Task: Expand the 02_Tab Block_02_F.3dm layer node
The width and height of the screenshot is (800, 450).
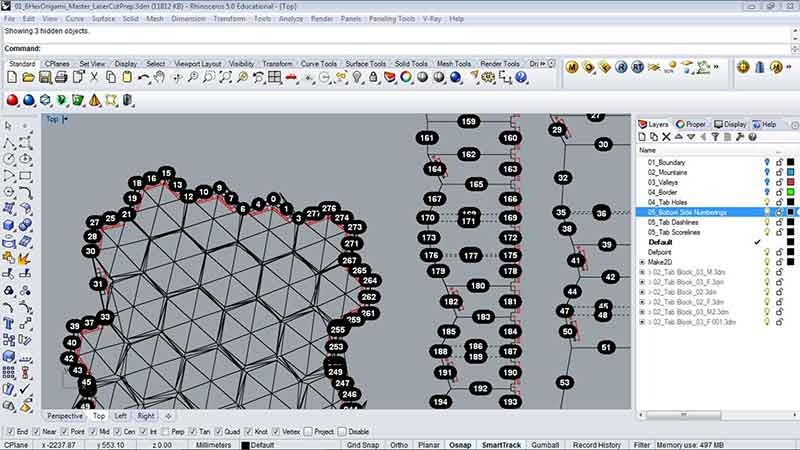Action: [x=642, y=302]
